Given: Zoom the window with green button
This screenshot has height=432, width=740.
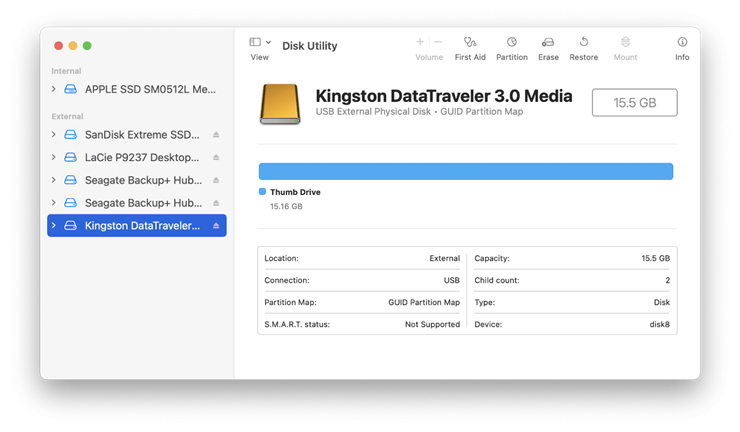Looking at the screenshot, I should click(87, 46).
